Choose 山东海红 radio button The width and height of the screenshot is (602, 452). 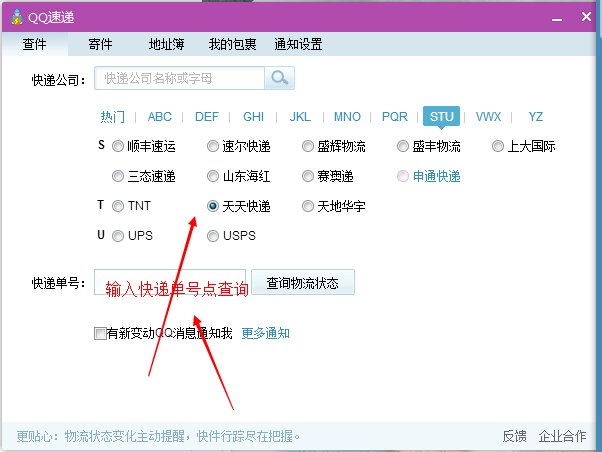(x=213, y=176)
